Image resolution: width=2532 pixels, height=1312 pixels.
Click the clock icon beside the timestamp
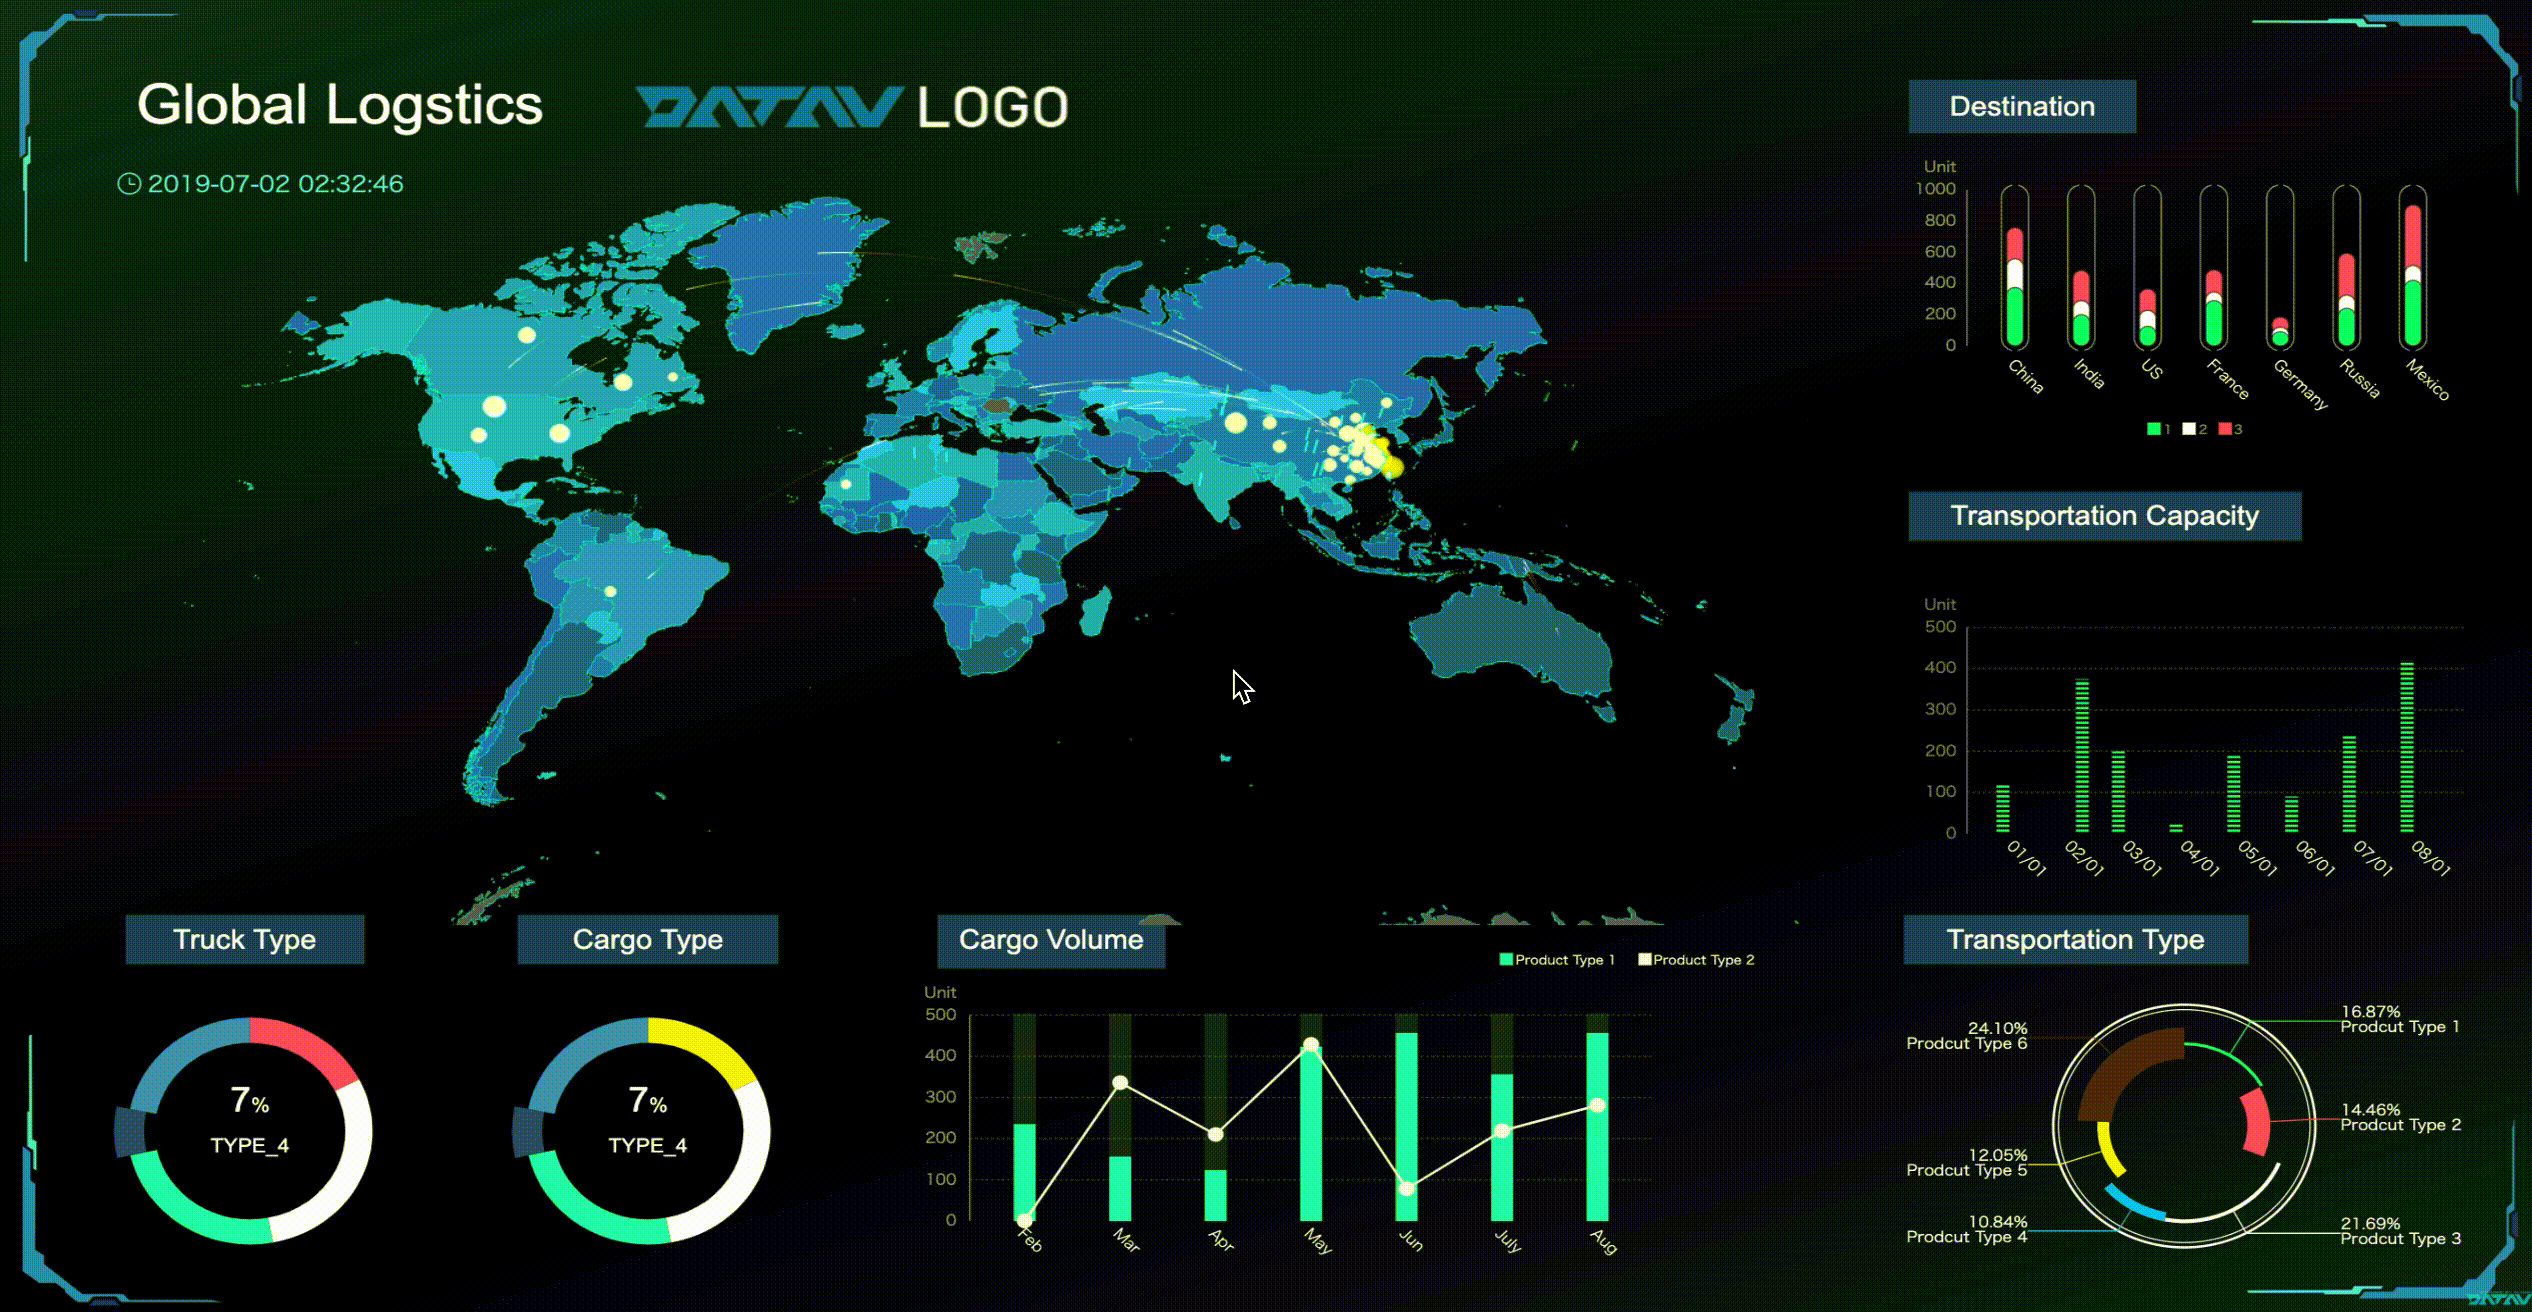pos(129,184)
